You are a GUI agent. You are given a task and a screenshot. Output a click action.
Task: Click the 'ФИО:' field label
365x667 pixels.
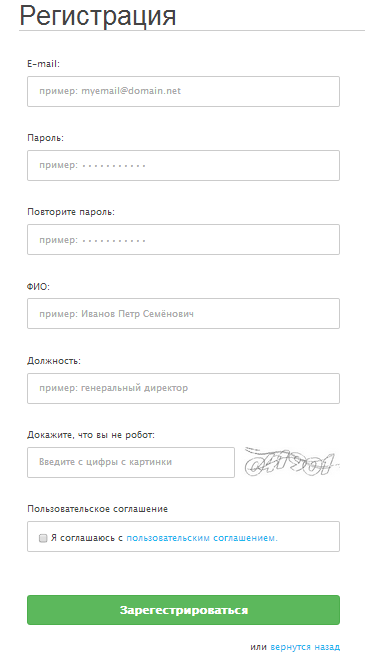(x=38, y=287)
